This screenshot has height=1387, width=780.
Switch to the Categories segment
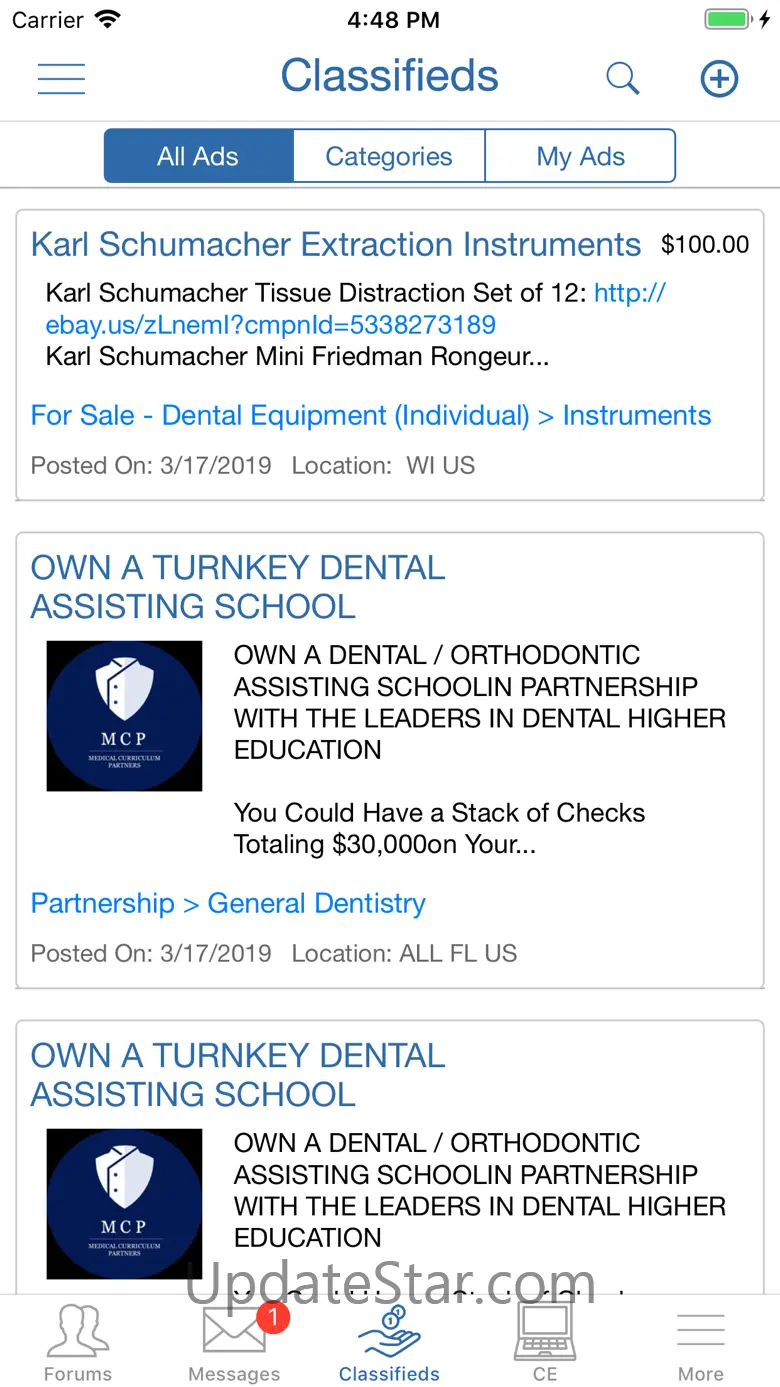(x=389, y=157)
